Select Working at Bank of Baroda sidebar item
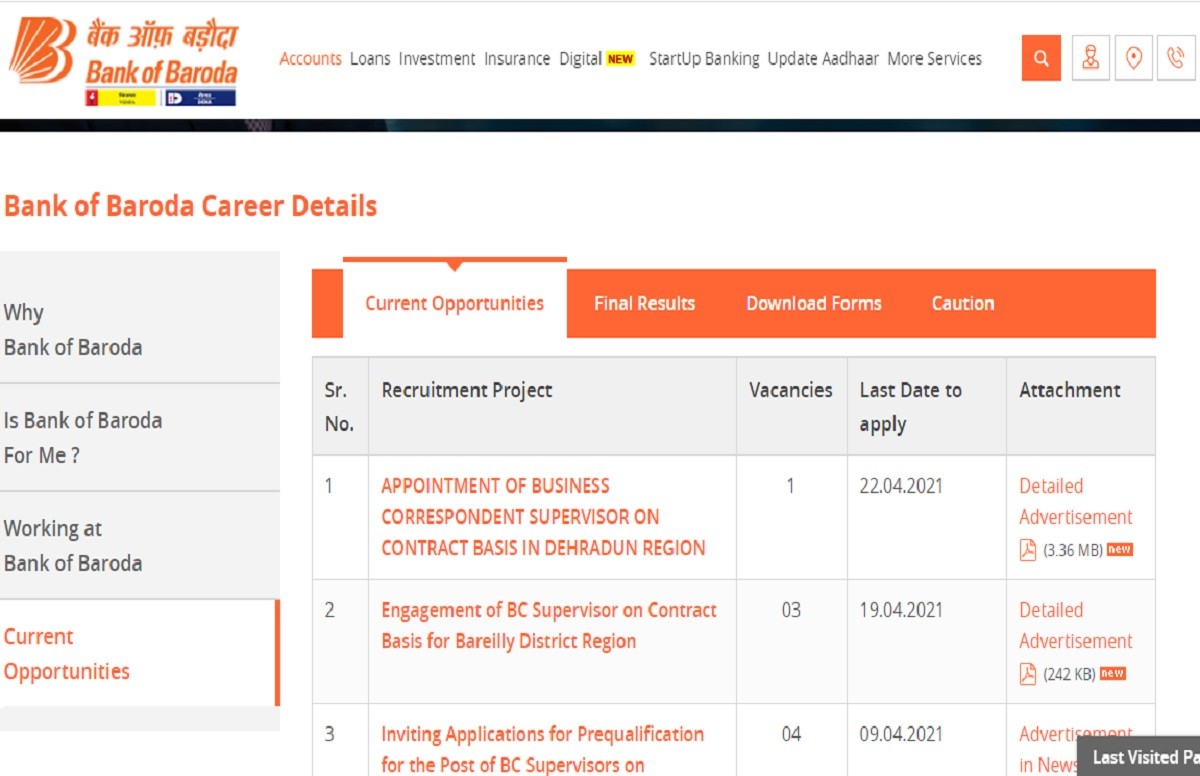The image size is (1200, 776). pos(73,546)
